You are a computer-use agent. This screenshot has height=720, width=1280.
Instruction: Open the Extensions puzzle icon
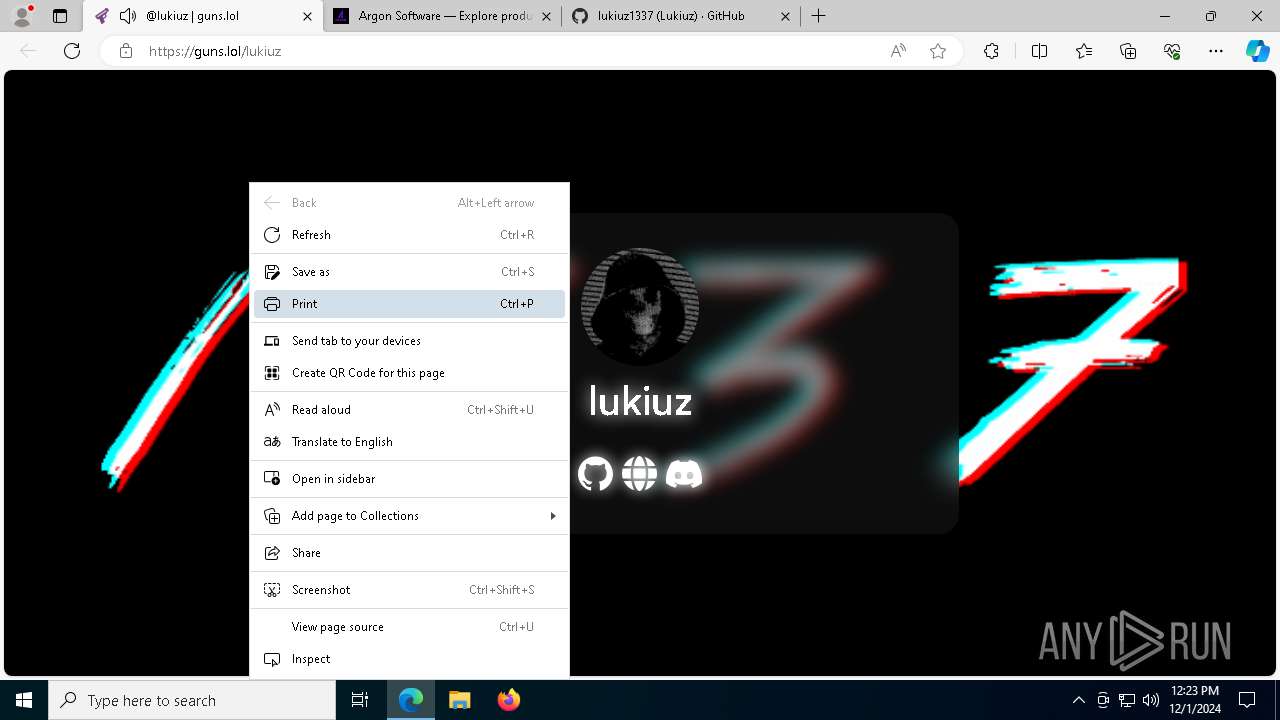click(x=991, y=51)
